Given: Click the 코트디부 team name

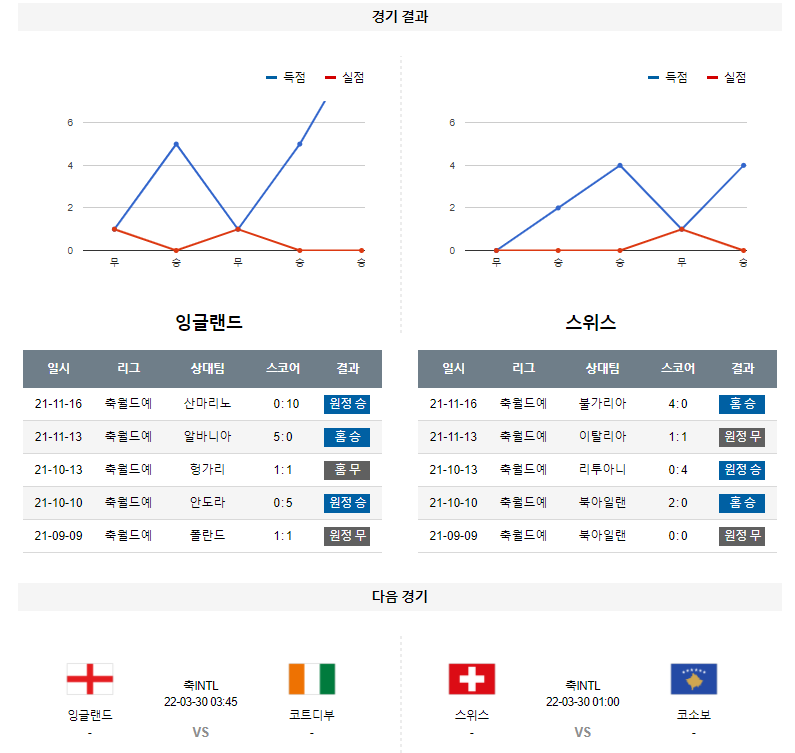Looking at the screenshot, I should click(312, 715).
